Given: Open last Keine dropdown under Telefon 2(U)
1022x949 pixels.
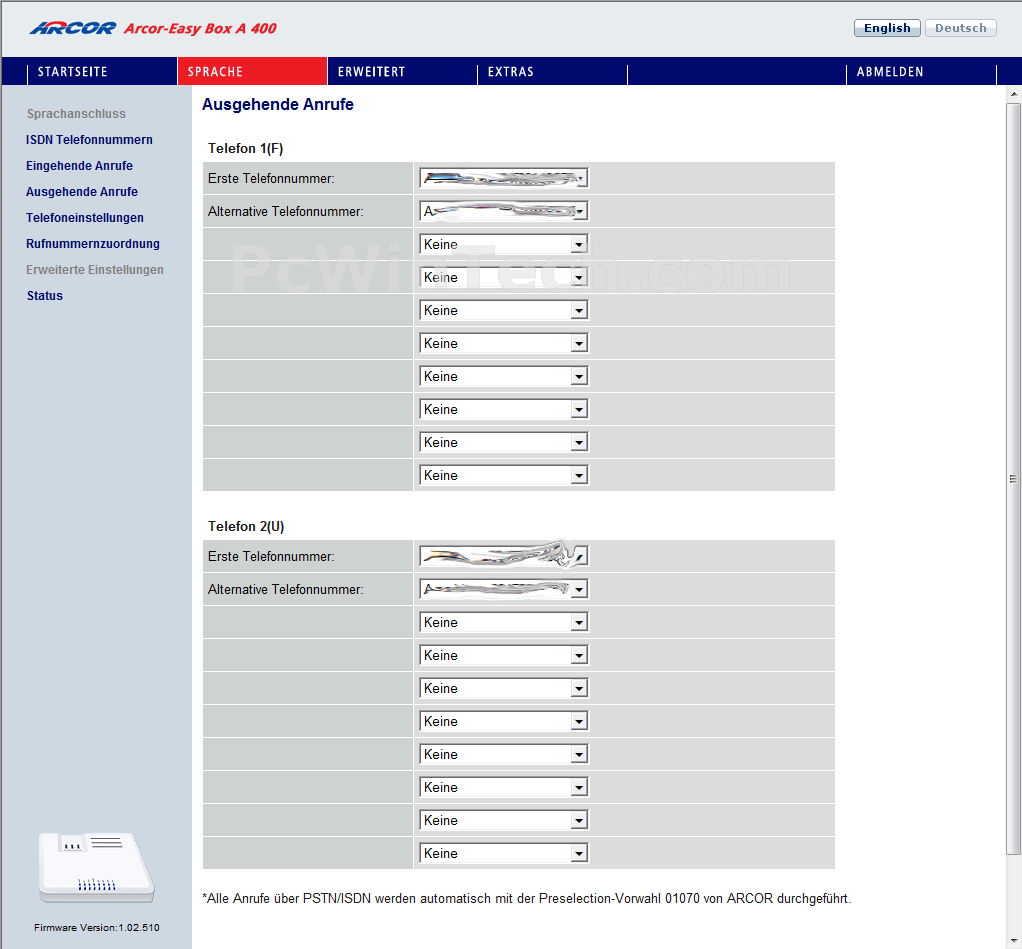Looking at the screenshot, I should coord(504,853).
